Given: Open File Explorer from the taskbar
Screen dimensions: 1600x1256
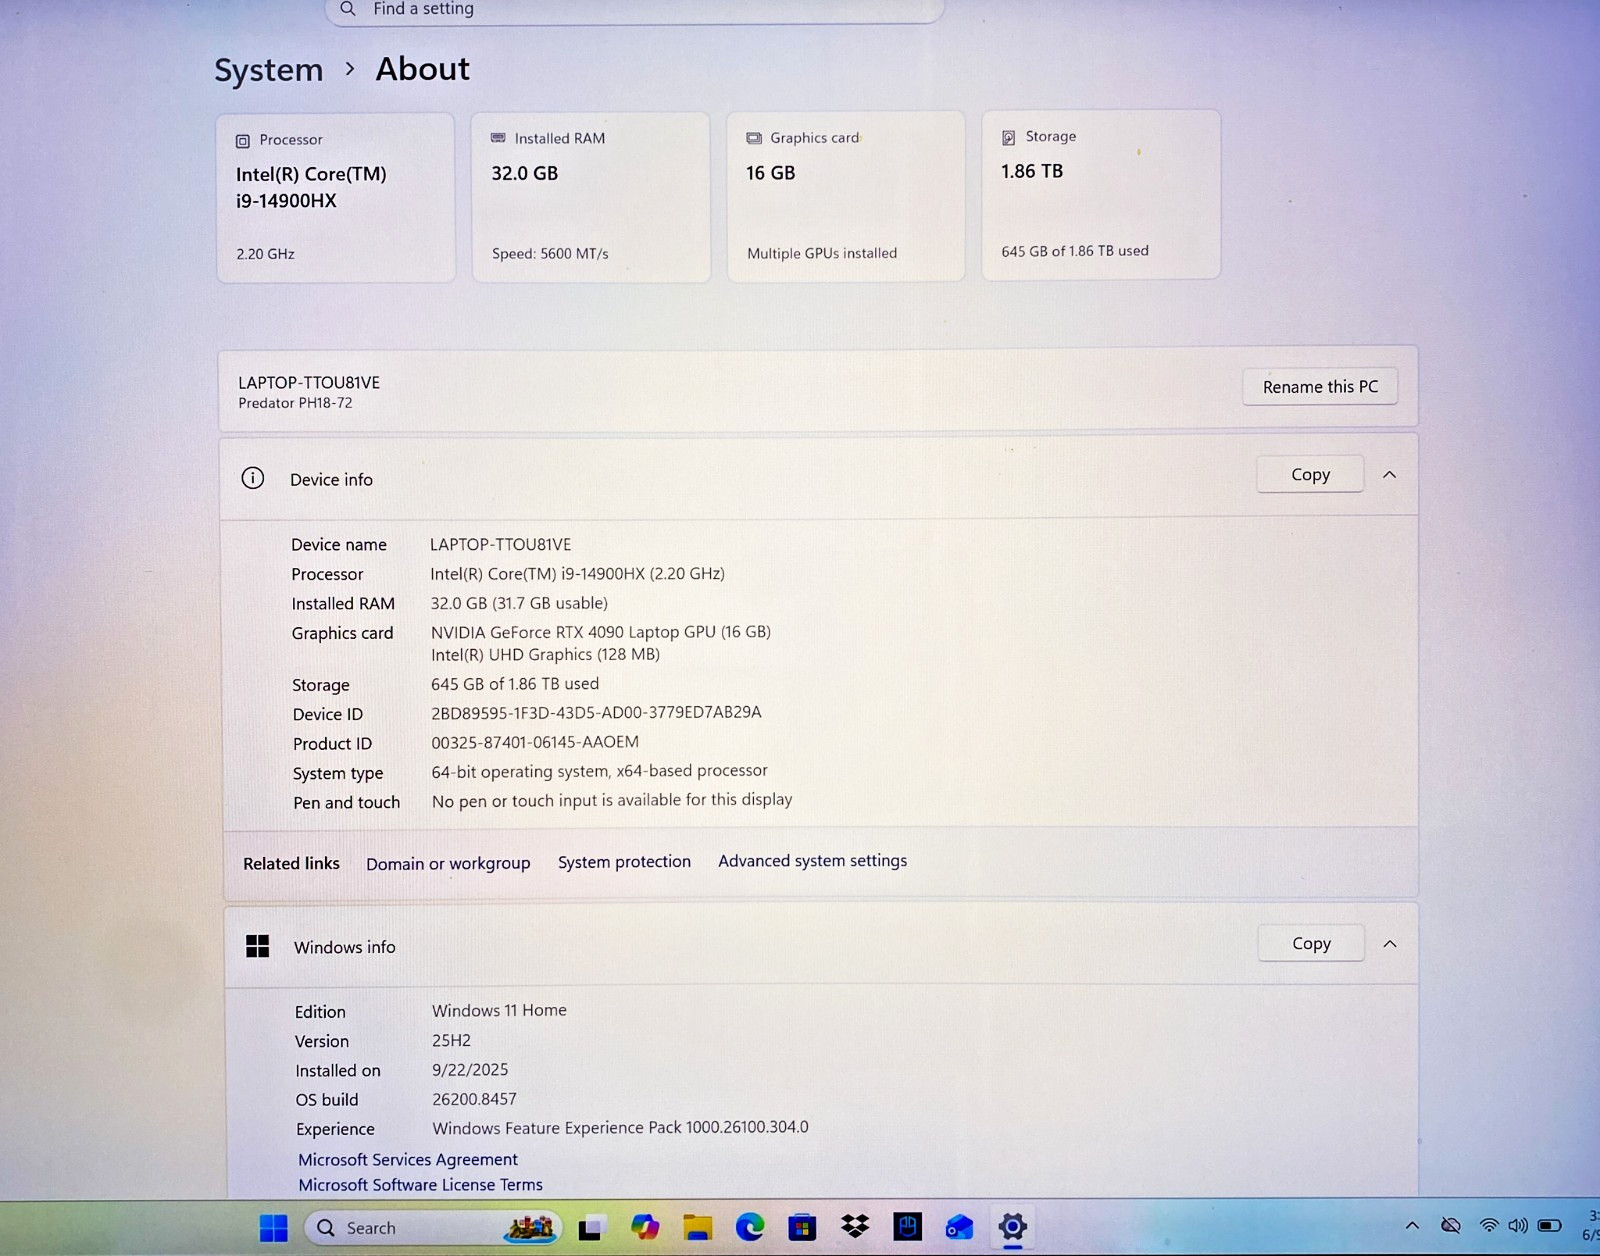Looking at the screenshot, I should 698,1227.
